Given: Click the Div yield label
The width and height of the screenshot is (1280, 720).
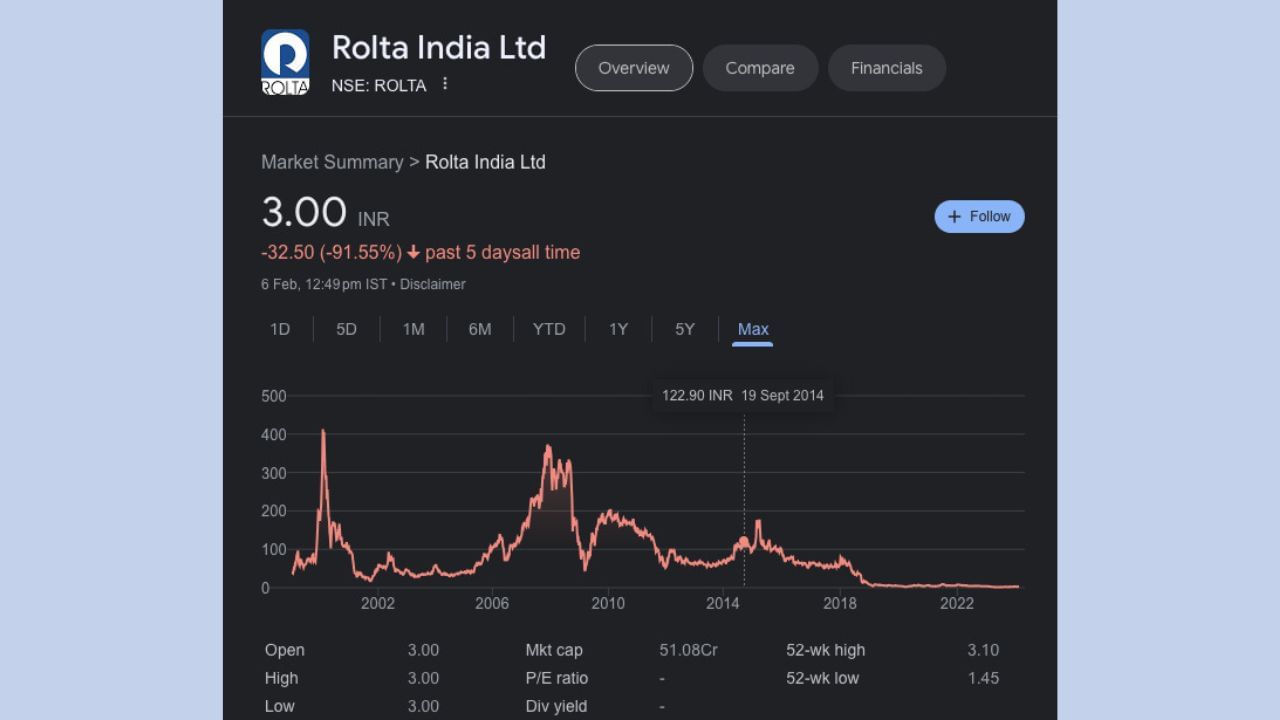Looking at the screenshot, I should pos(556,706).
